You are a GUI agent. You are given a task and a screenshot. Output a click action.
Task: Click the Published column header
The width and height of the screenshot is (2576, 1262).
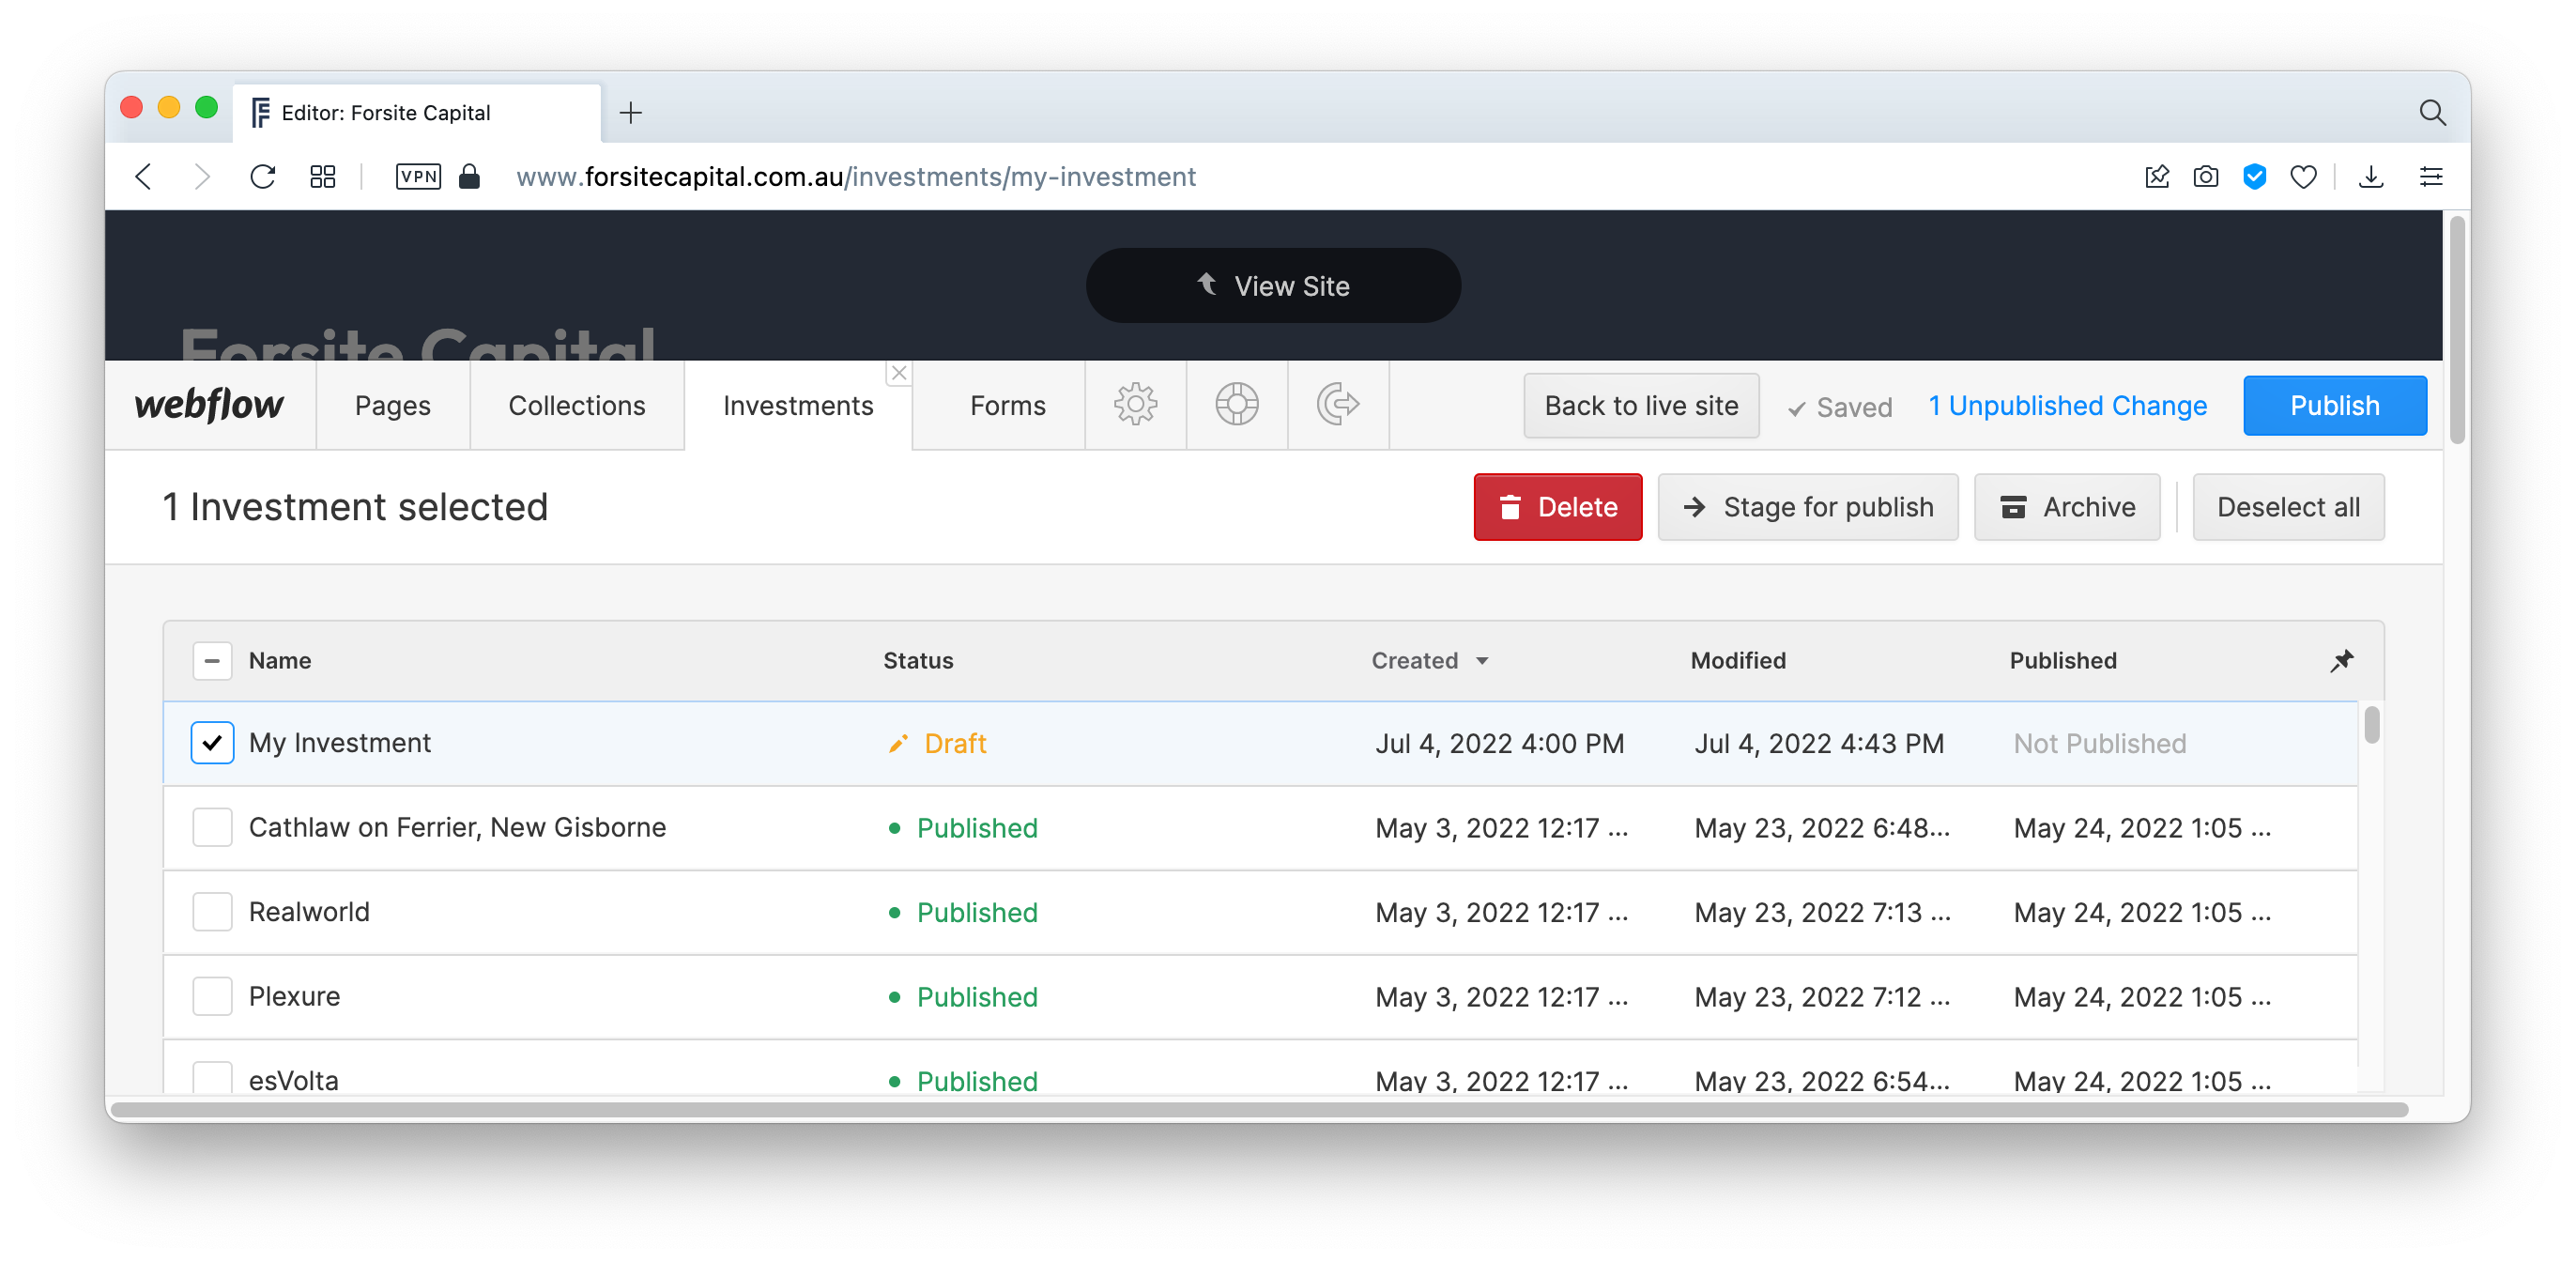[x=2063, y=661]
